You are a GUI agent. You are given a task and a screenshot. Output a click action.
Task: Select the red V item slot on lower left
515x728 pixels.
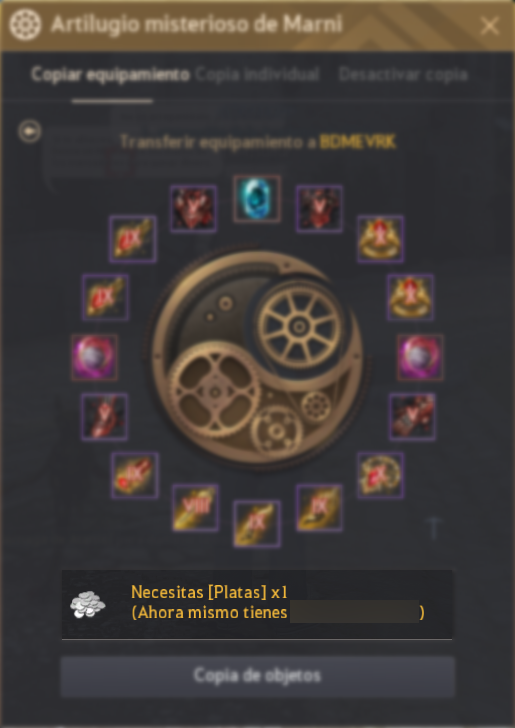point(104,416)
